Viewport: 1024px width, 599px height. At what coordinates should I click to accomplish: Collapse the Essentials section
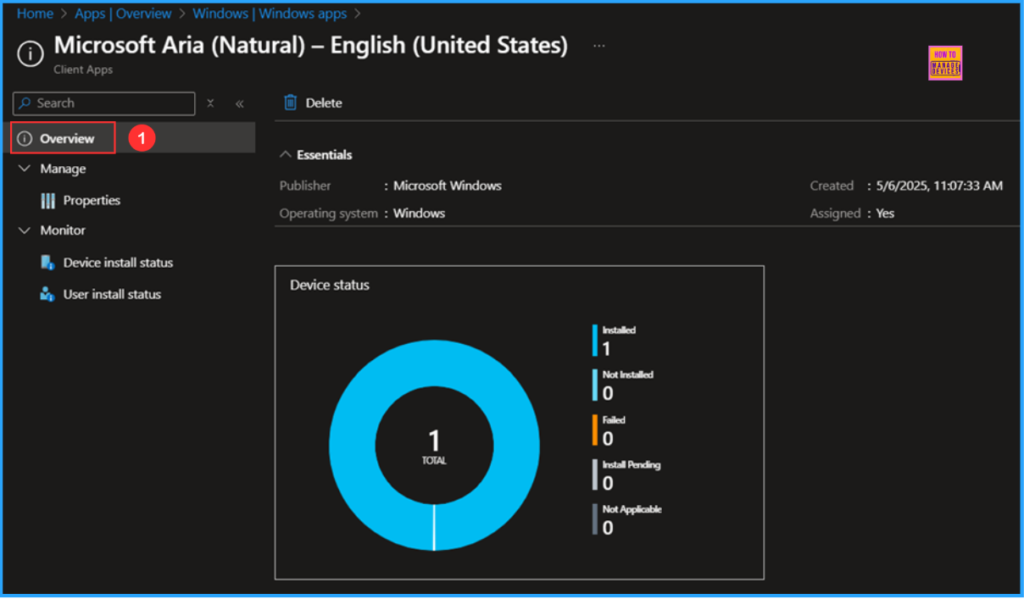285,155
